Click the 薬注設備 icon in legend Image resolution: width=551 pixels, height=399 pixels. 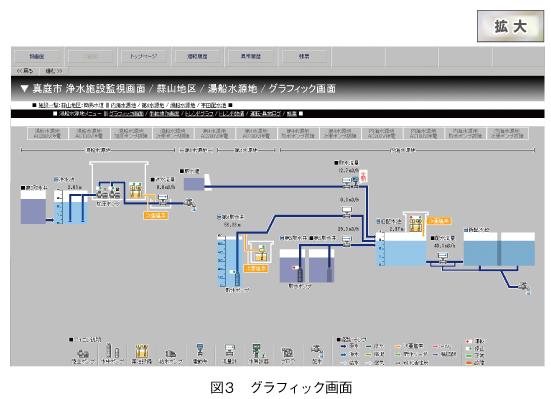pyautogui.click(x=142, y=351)
